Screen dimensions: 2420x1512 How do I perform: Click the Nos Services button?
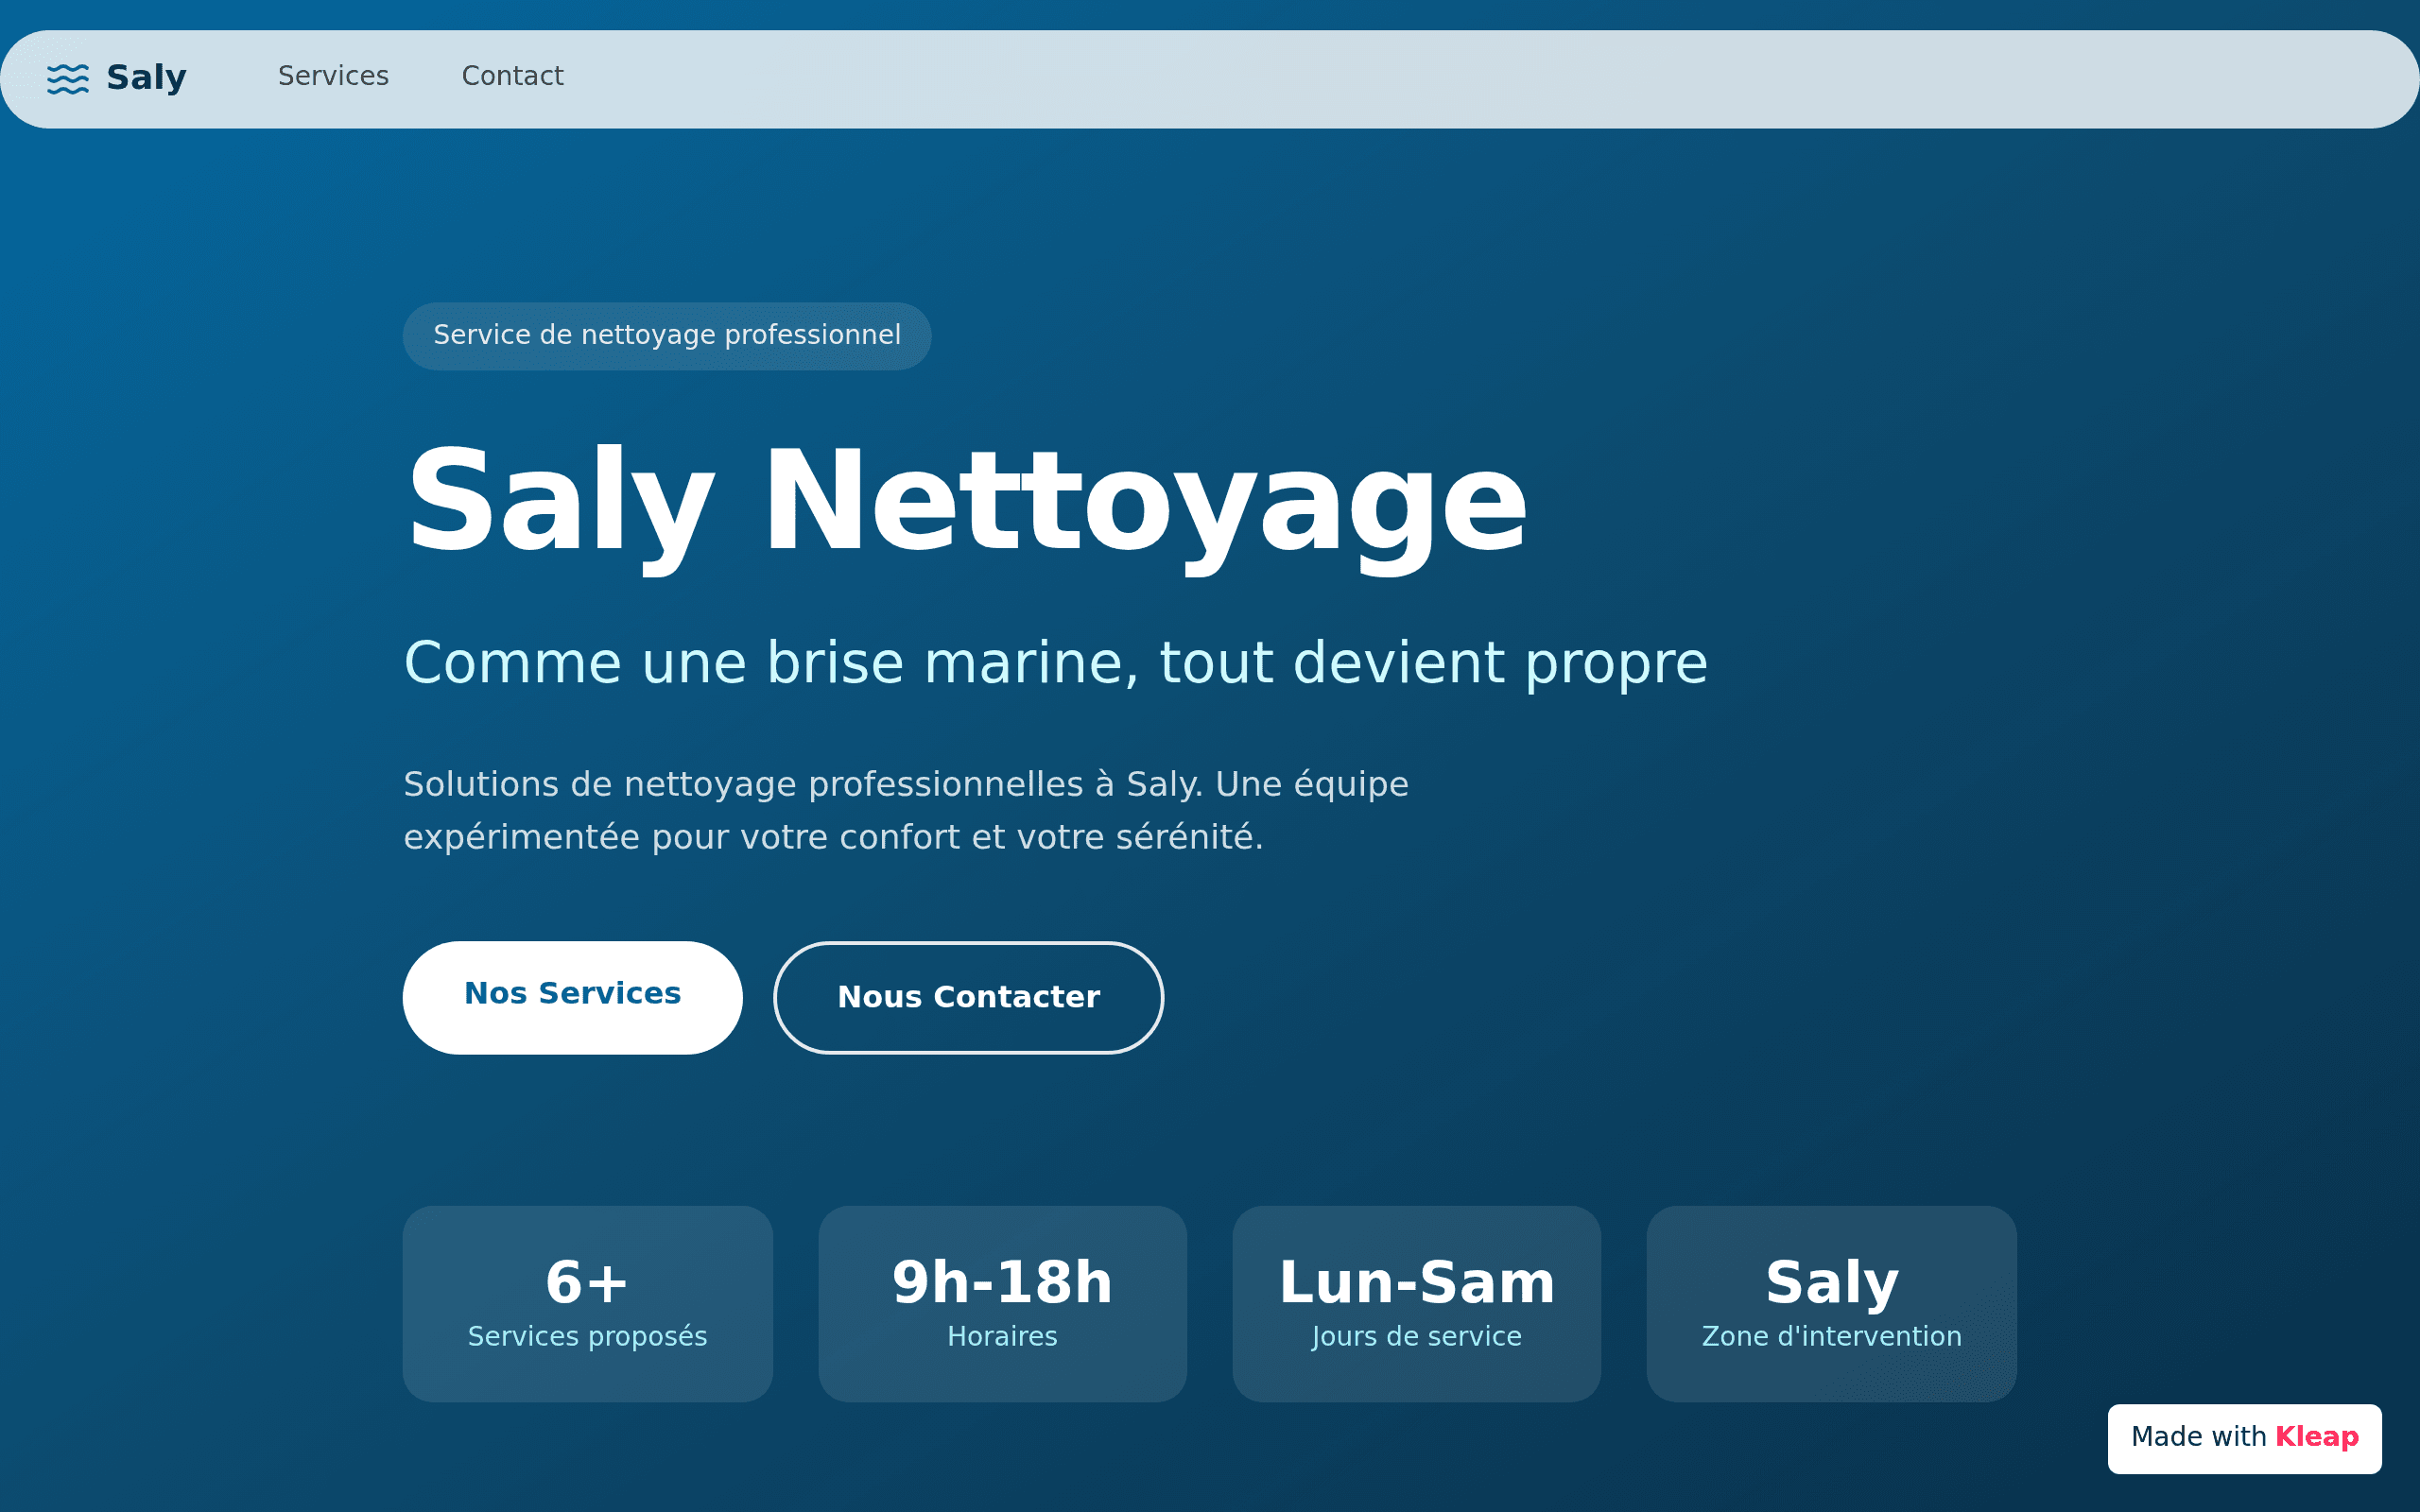point(572,997)
